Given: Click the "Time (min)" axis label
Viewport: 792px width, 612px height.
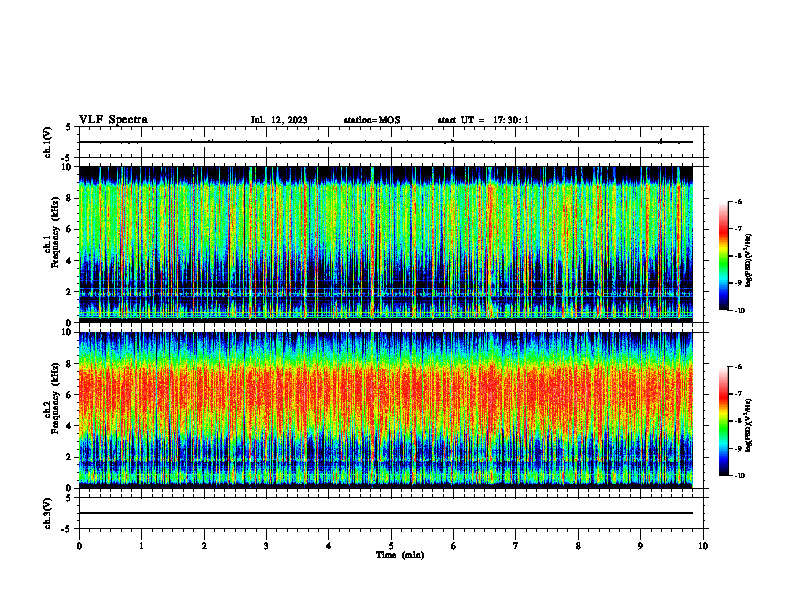Looking at the screenshot, I should tap(400, 555).
